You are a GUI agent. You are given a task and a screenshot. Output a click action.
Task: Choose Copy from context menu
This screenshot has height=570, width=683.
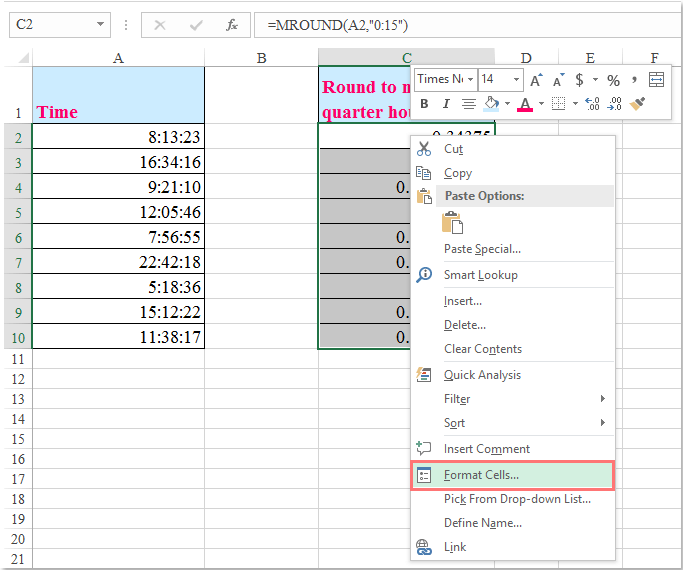tap(513, 173)
